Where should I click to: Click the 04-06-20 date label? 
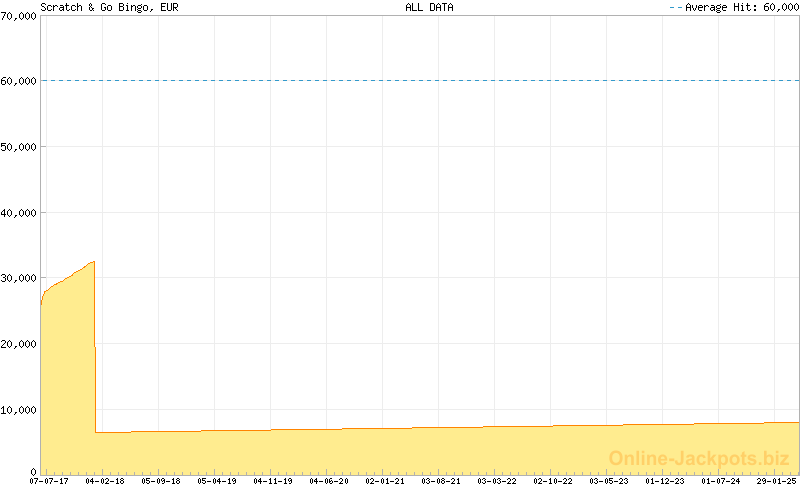[x=329, y=481]
